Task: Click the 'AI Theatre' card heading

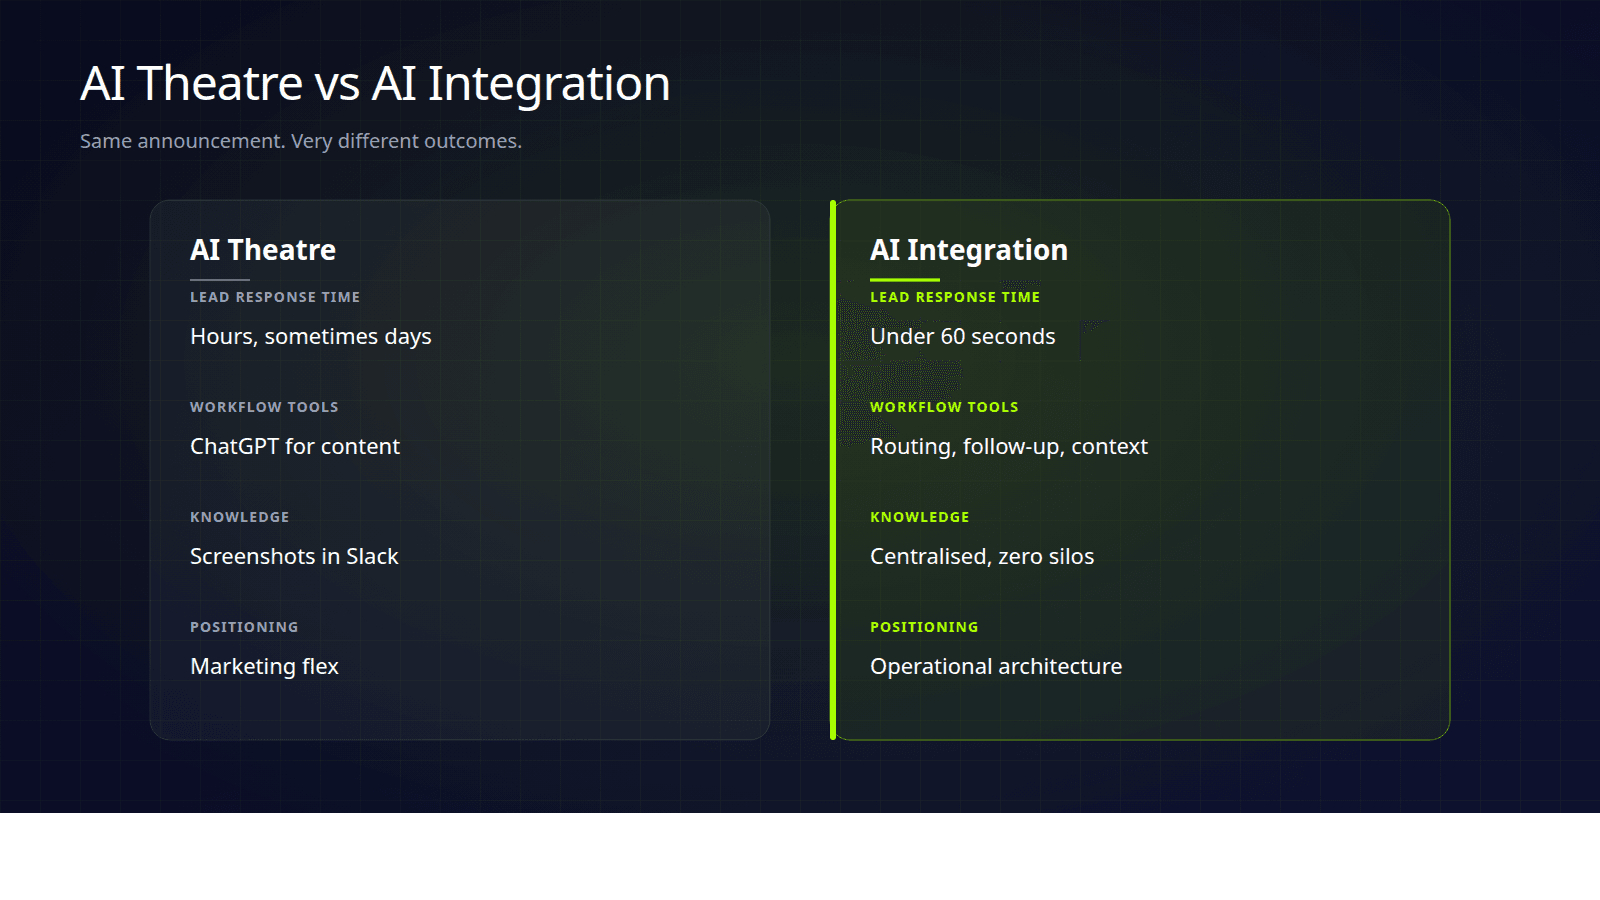Action: point(263,250)
